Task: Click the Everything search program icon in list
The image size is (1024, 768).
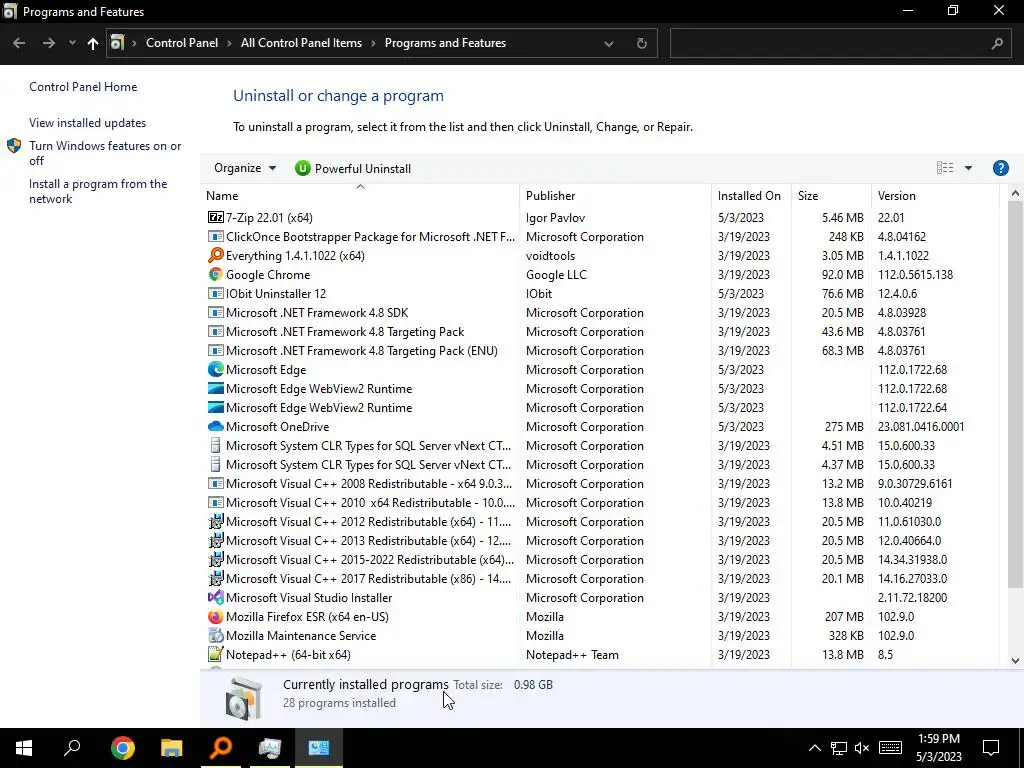Action: pyautogui.click(x=216, y=255)
